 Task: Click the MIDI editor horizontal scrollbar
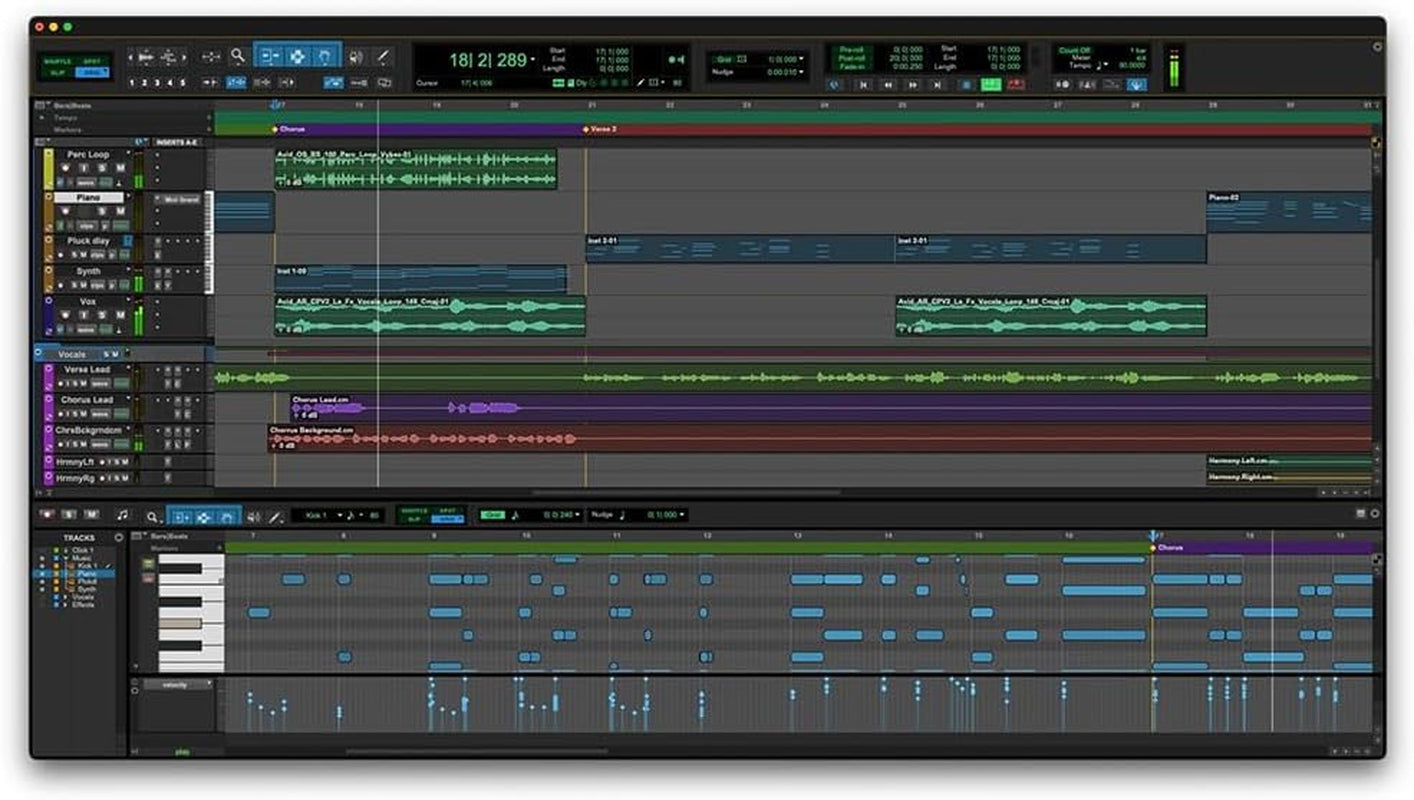477,751
